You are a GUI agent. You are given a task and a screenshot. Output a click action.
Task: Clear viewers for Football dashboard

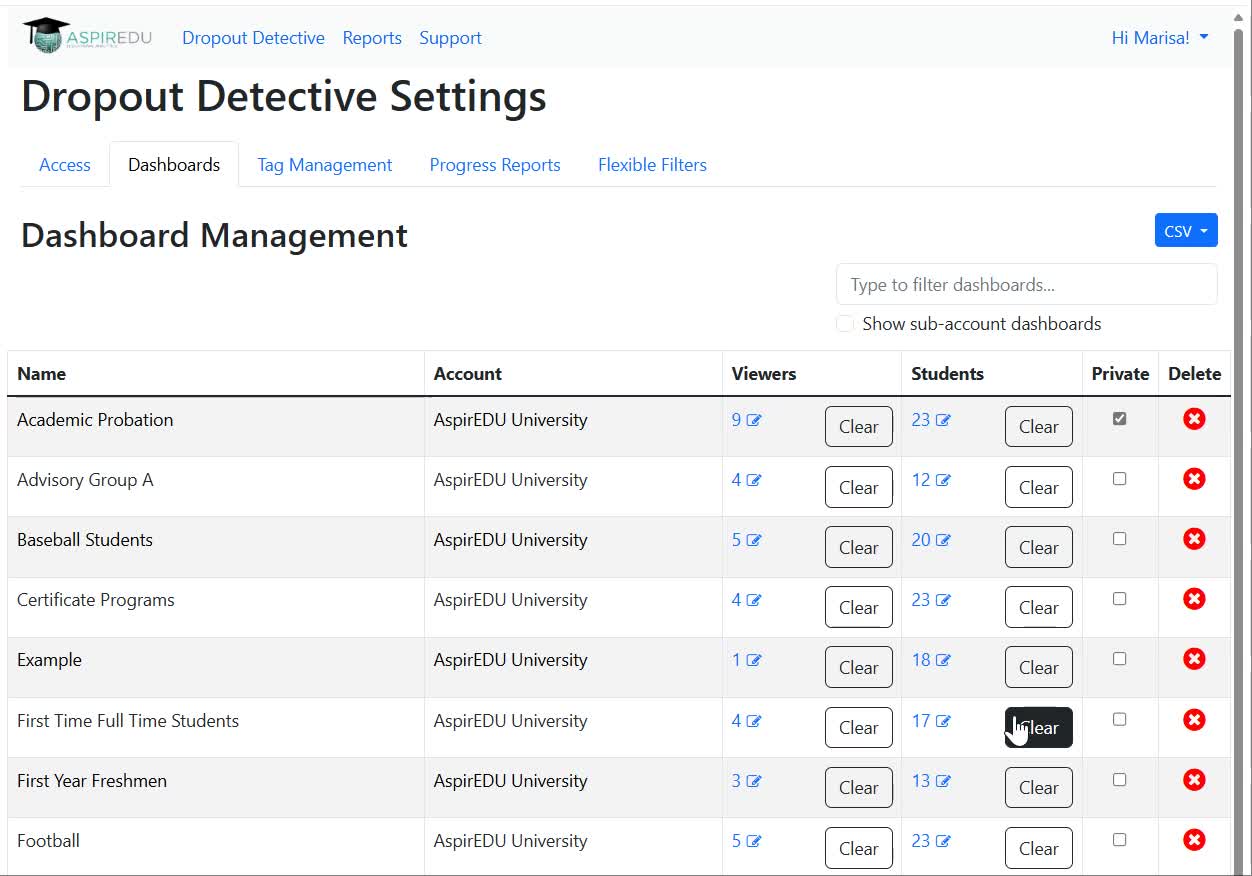point(859,848)
